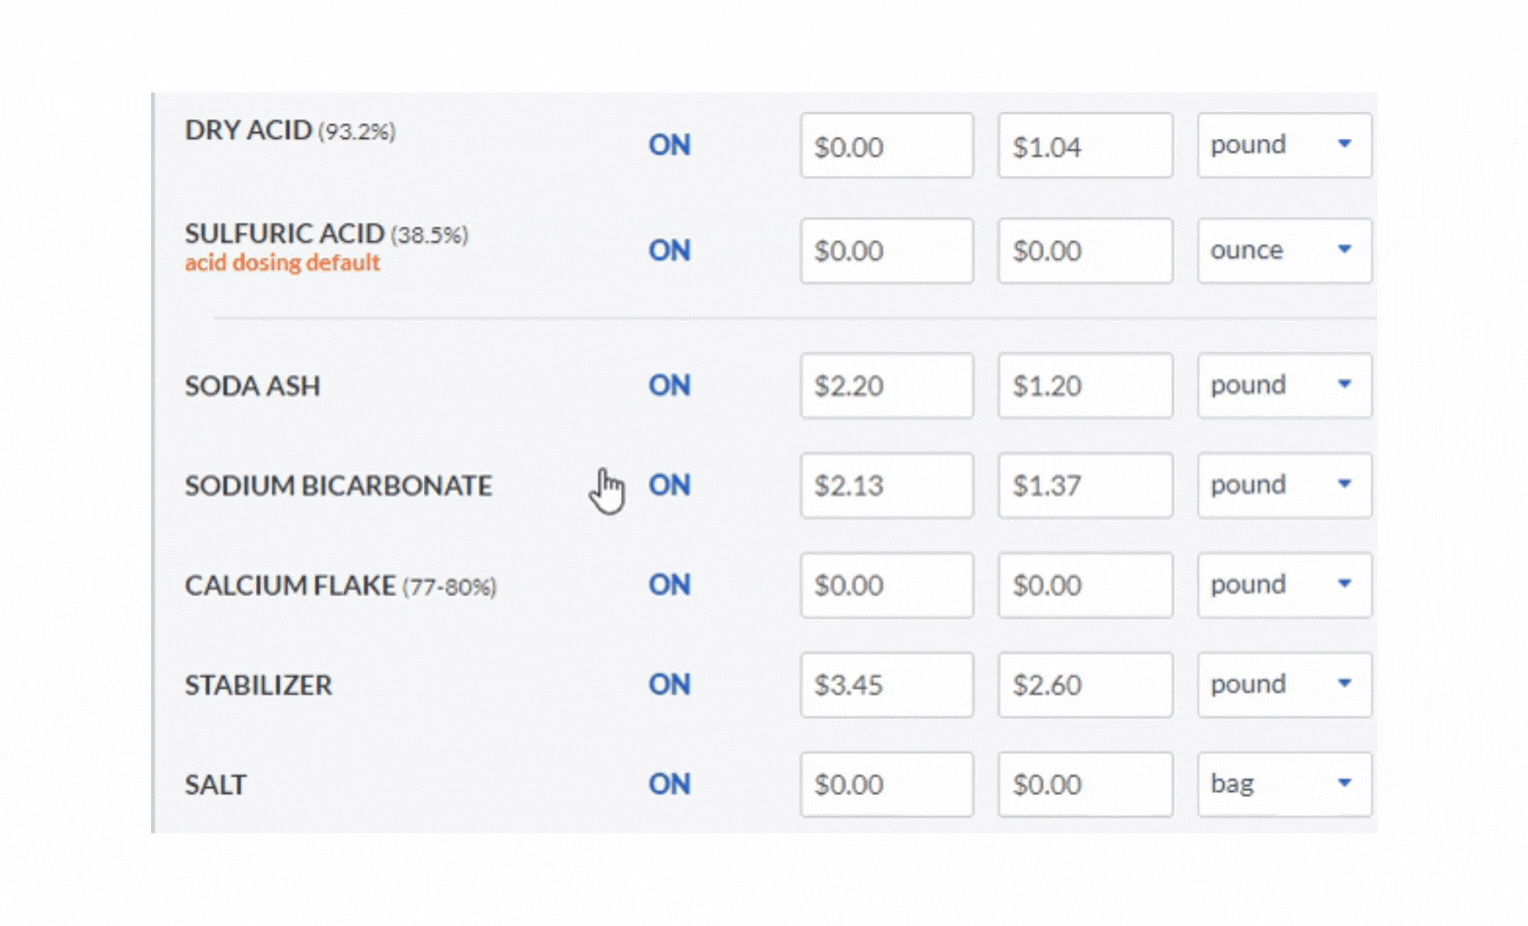Screen dimensions: 1528x926
Task: Expand Calcium Flake unit dropdown
Action: point(1284,585)
